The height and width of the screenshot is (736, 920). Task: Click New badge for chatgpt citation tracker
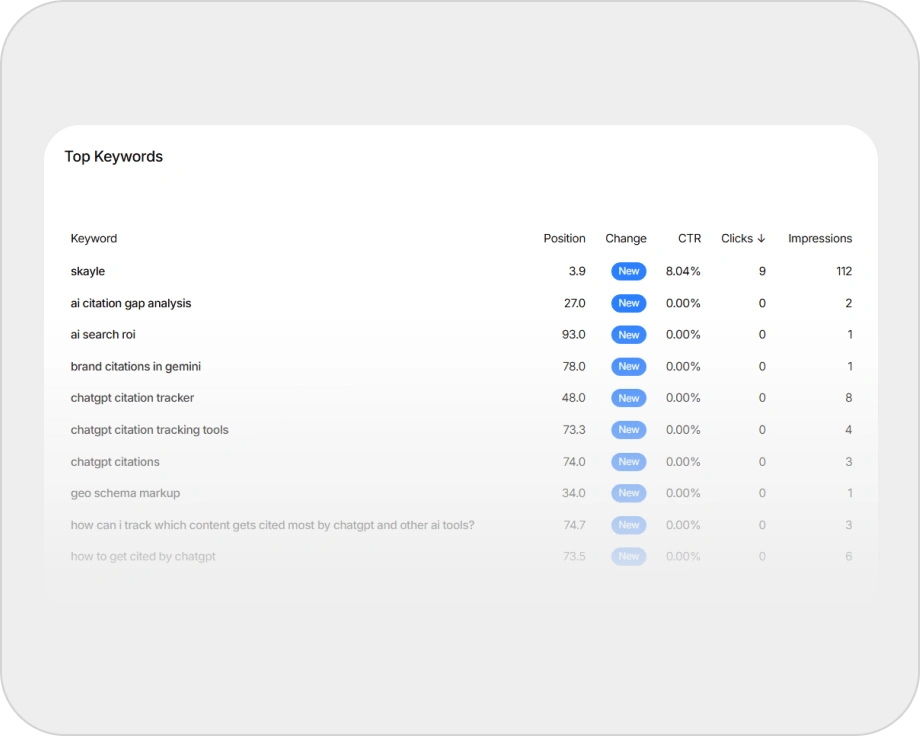click(x=628, y=398)
